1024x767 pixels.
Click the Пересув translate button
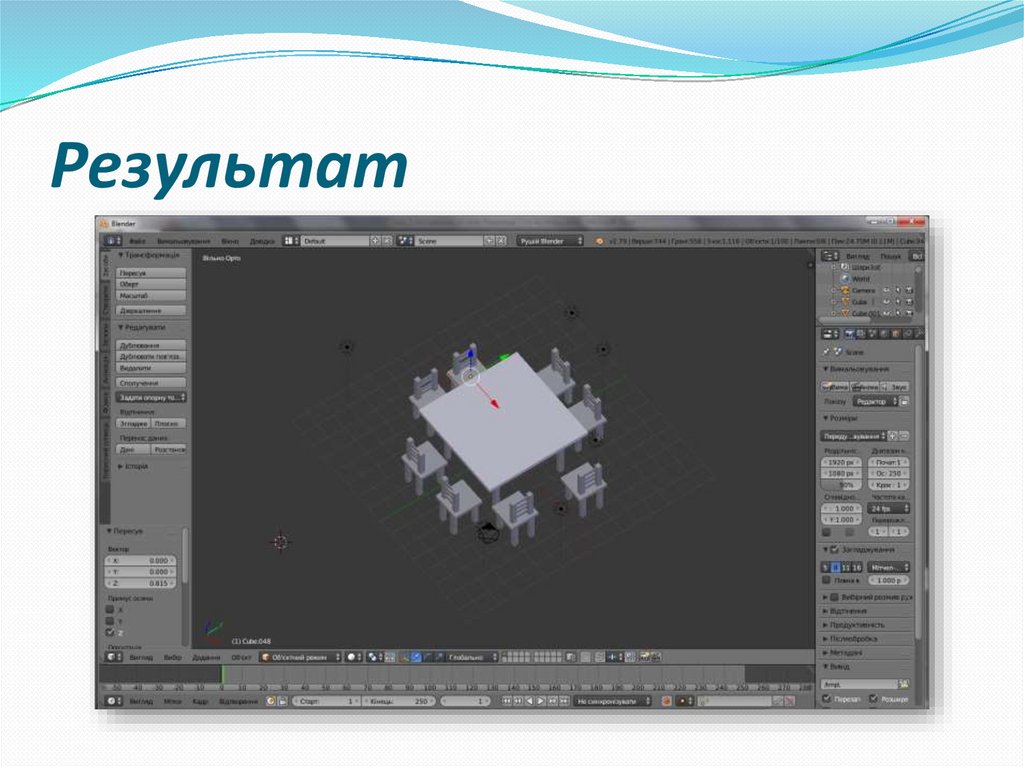click(151, 273)
